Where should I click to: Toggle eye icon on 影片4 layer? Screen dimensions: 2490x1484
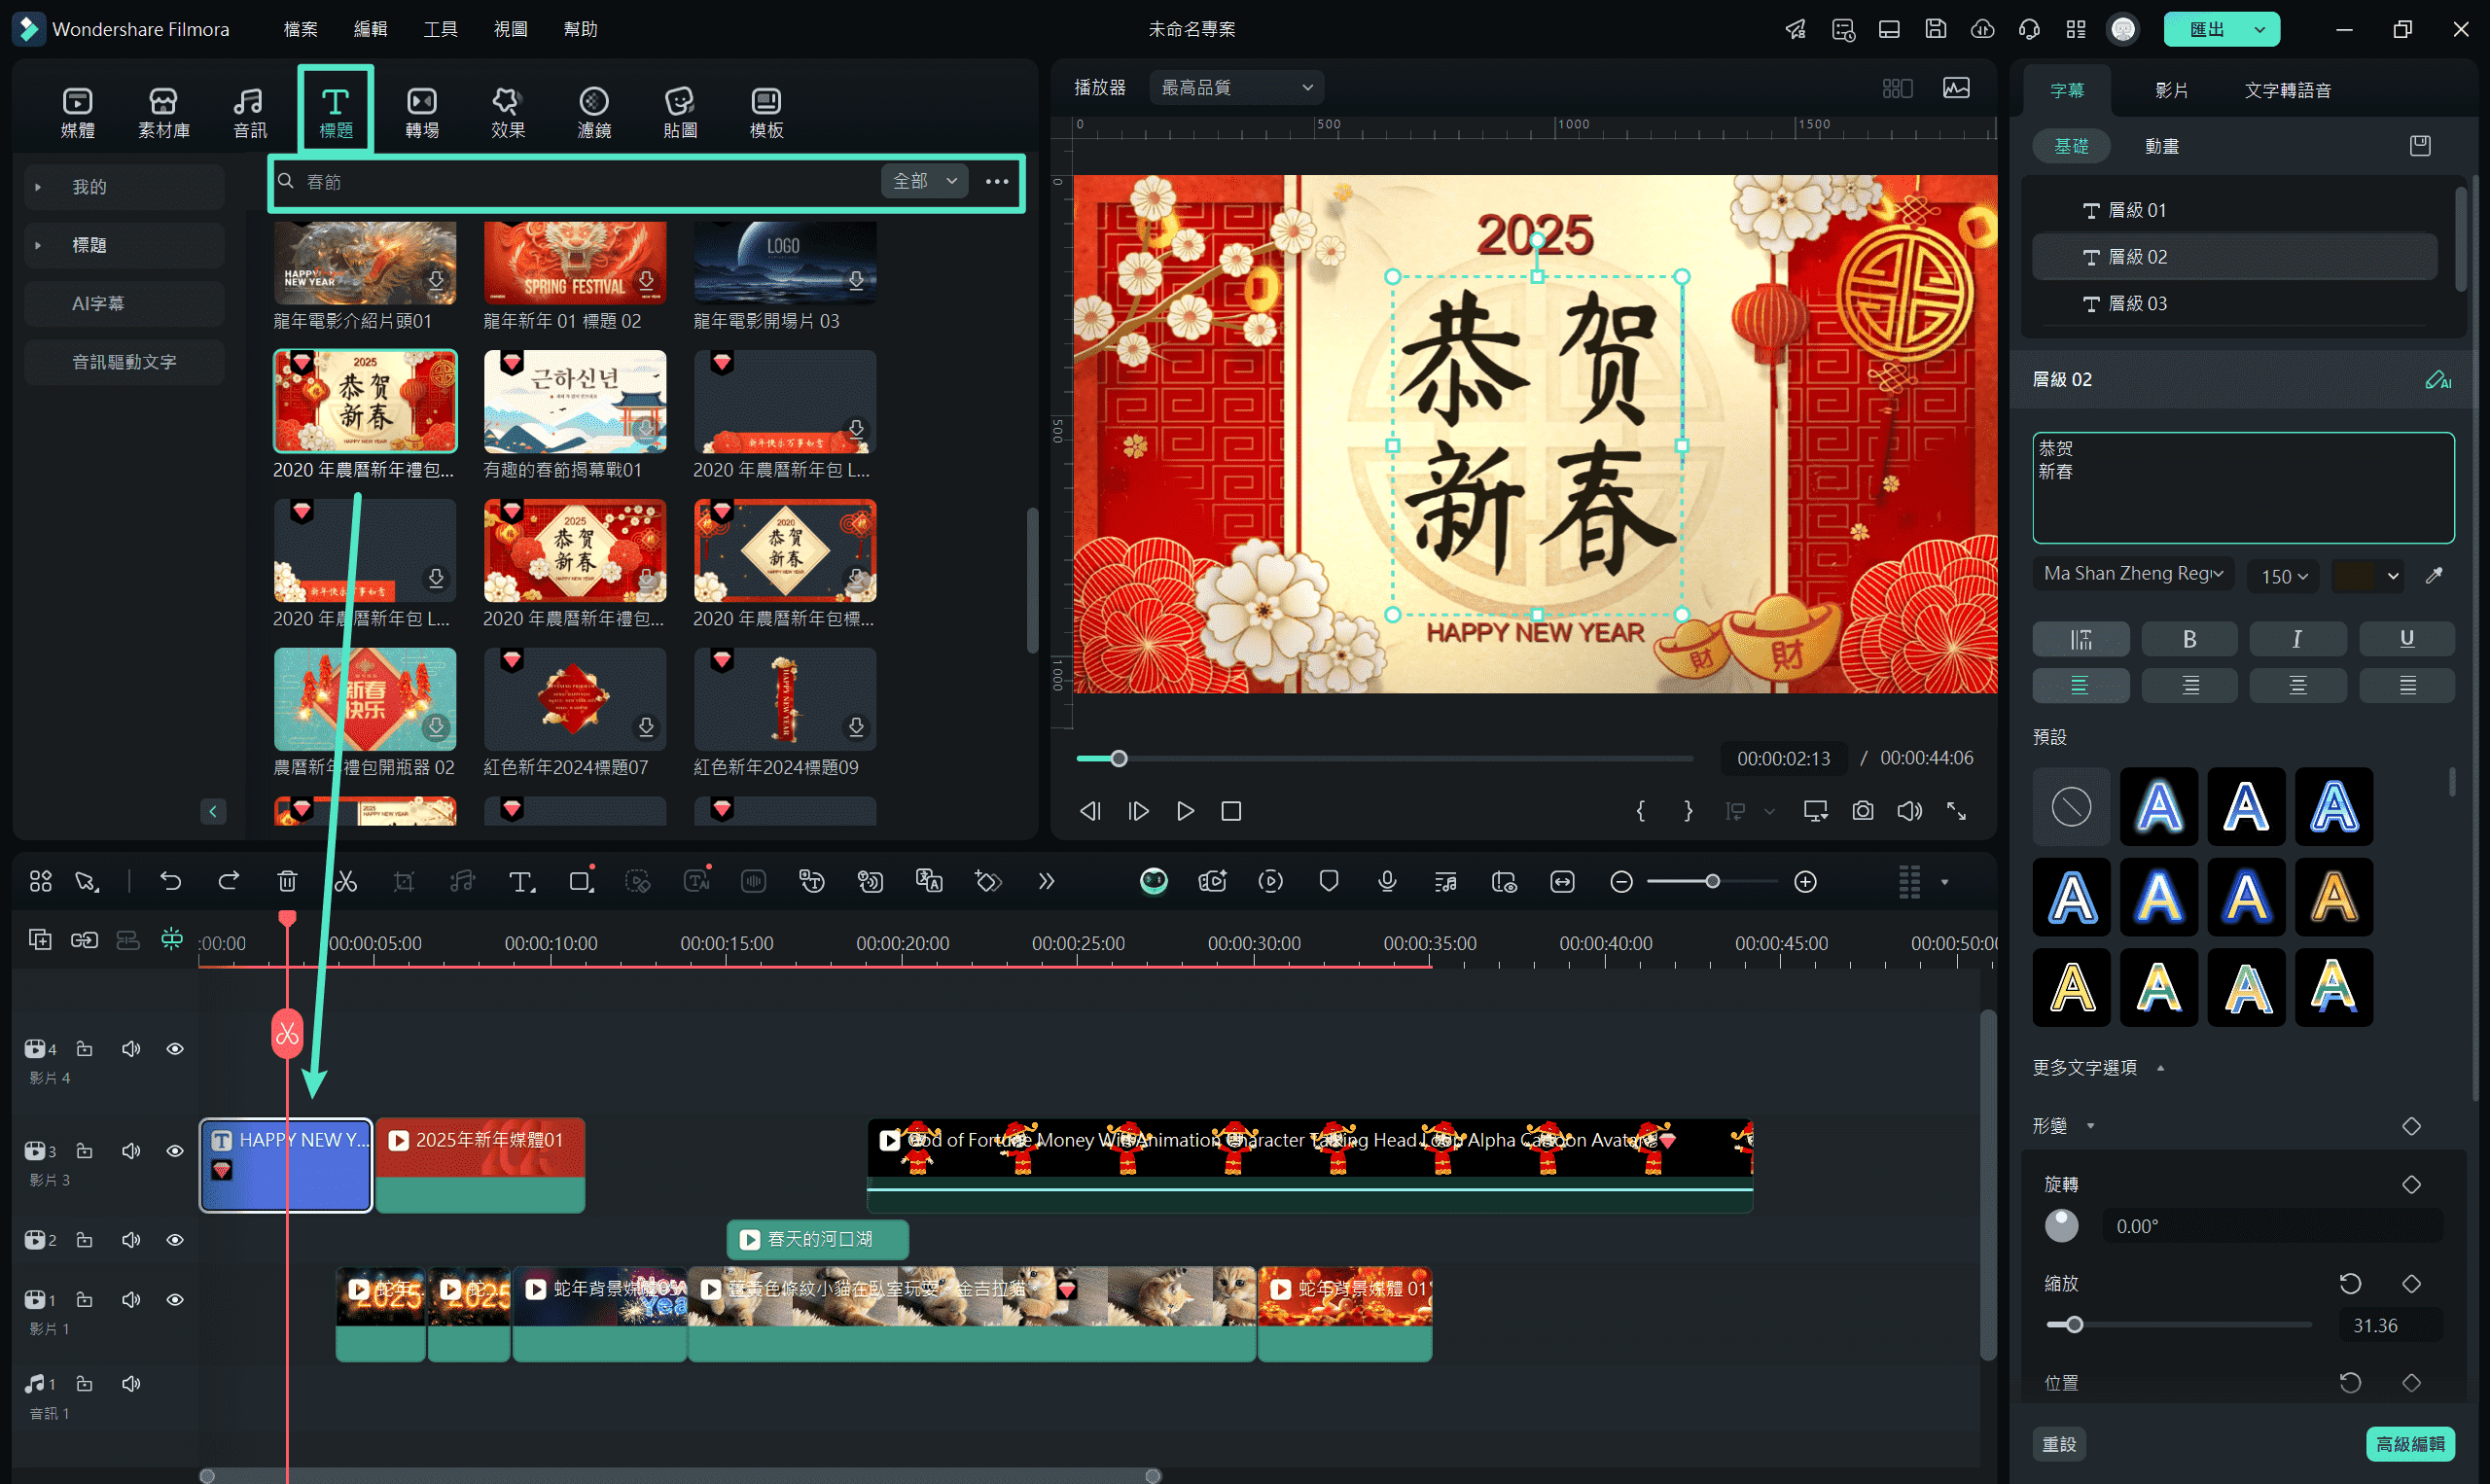point(175,1047)
